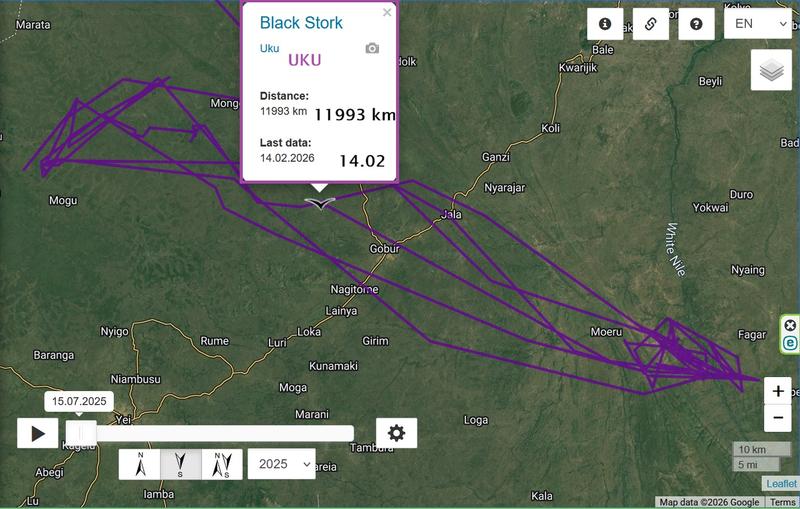
Task: Click the link/share icon button
Action: [651, 24]
